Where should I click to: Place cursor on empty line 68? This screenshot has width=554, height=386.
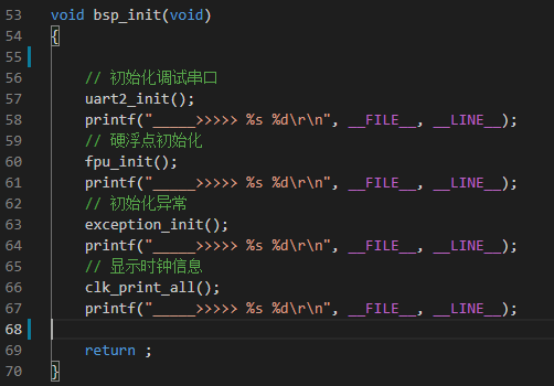(x=302, y=329)
